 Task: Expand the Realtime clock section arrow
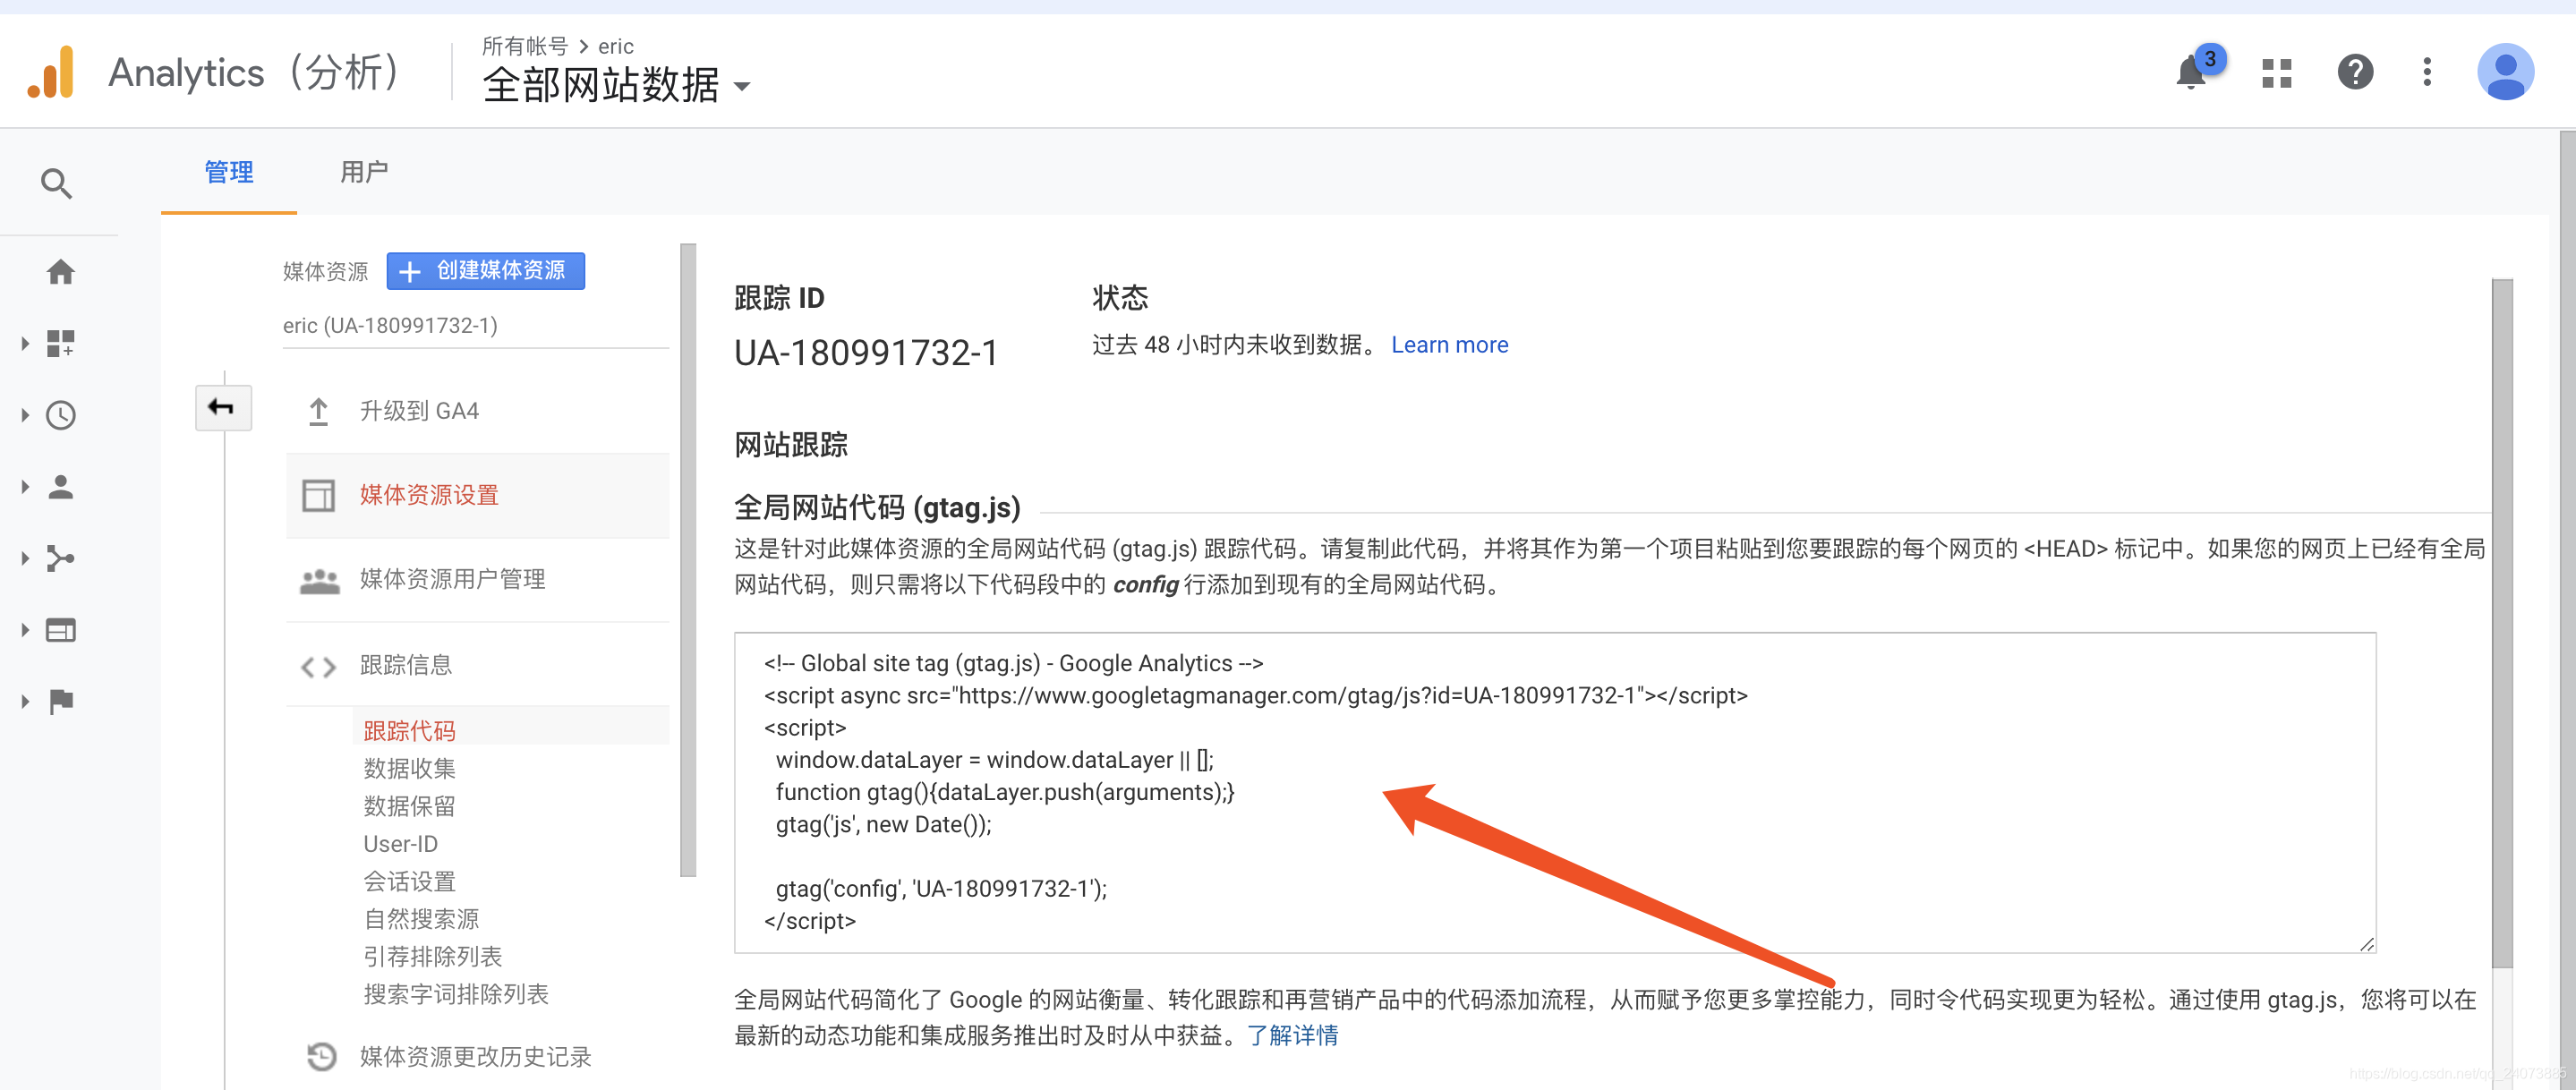click(25, 416)
